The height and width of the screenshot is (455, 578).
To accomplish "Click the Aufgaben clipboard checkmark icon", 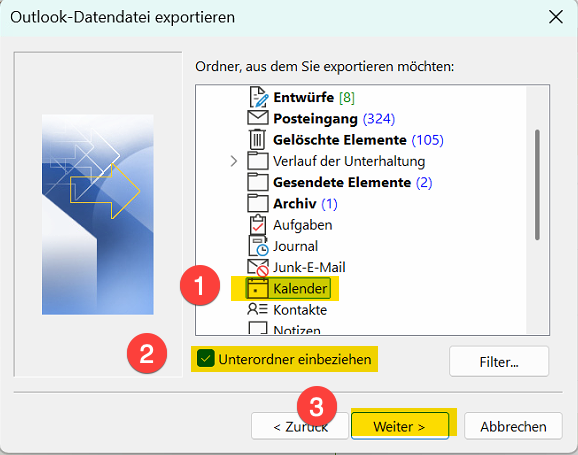I will click(x=258, y=225).
